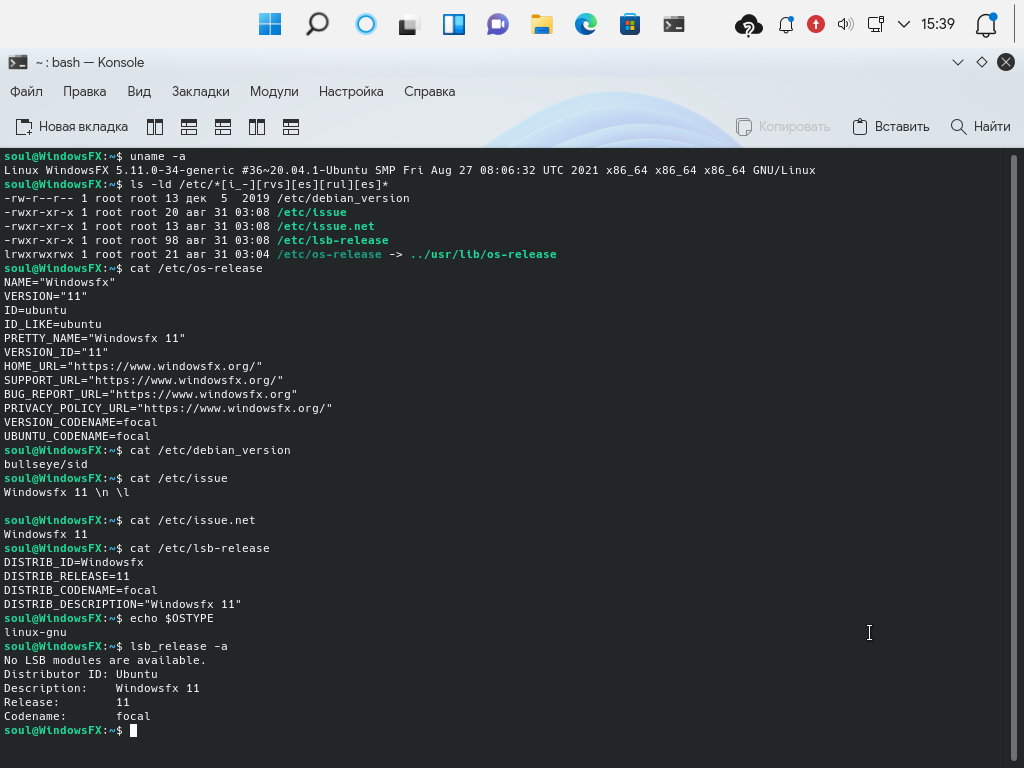The image size is (1024, 768).
Task: Launch the Cortana-style circle assistant
Action: [x=366, y=24]
